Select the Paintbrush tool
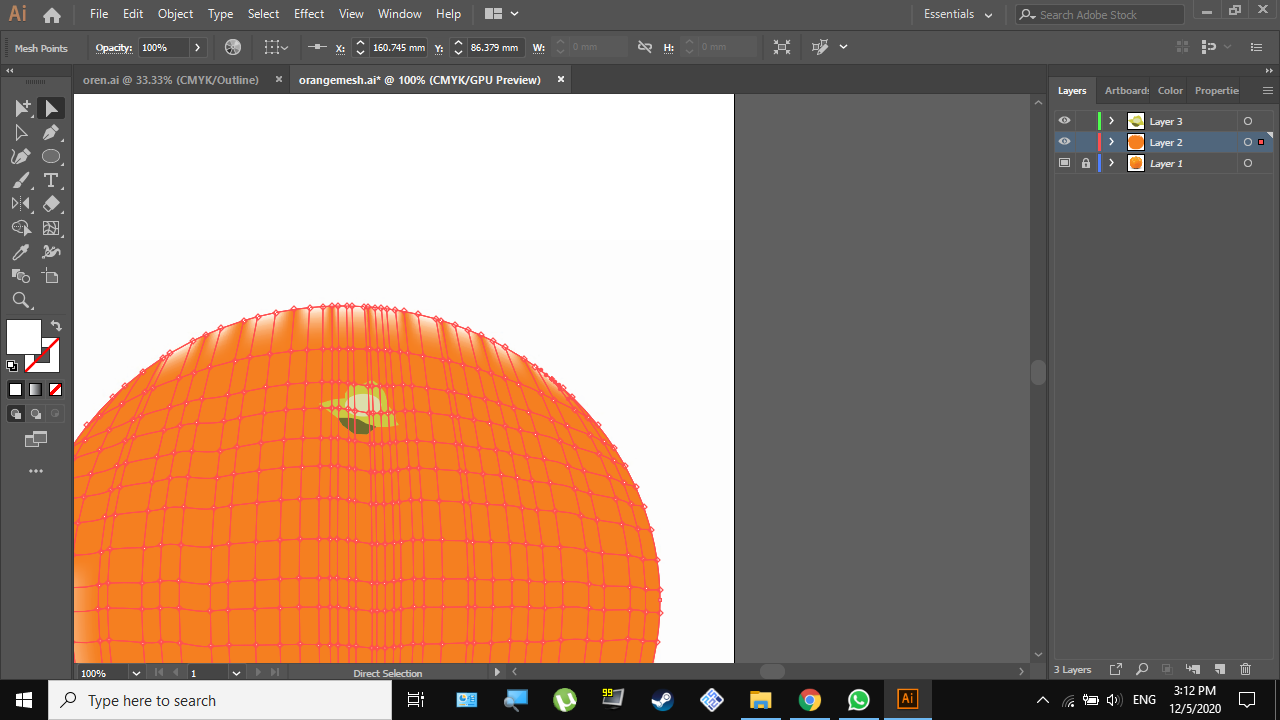Image resolution: width=1280 pixels, height=720 pixels. pos(21,180)
